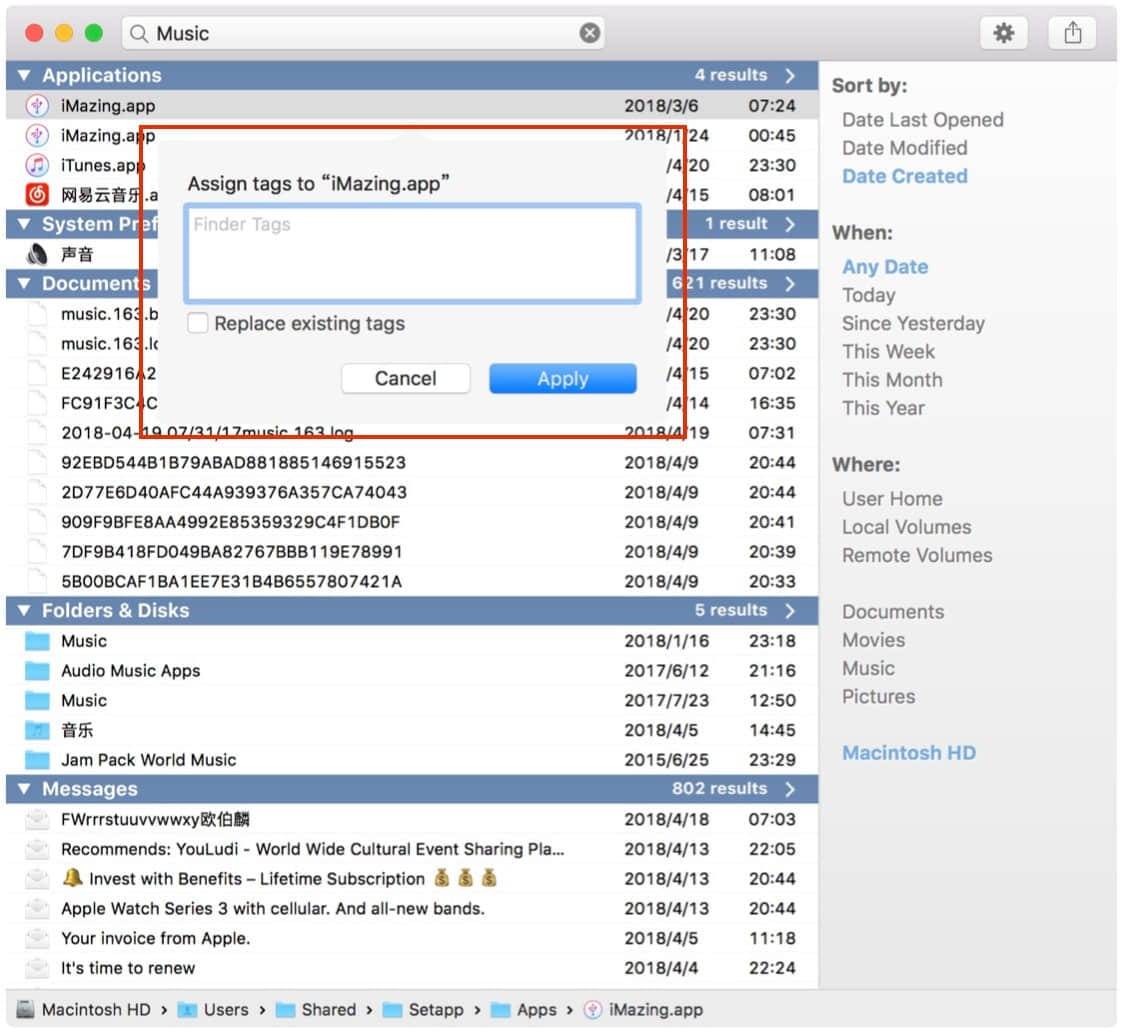Viewport: 1124px width, 1032px height.
Task: Click the Finder Tags input field
Action: tap(412, 254)
